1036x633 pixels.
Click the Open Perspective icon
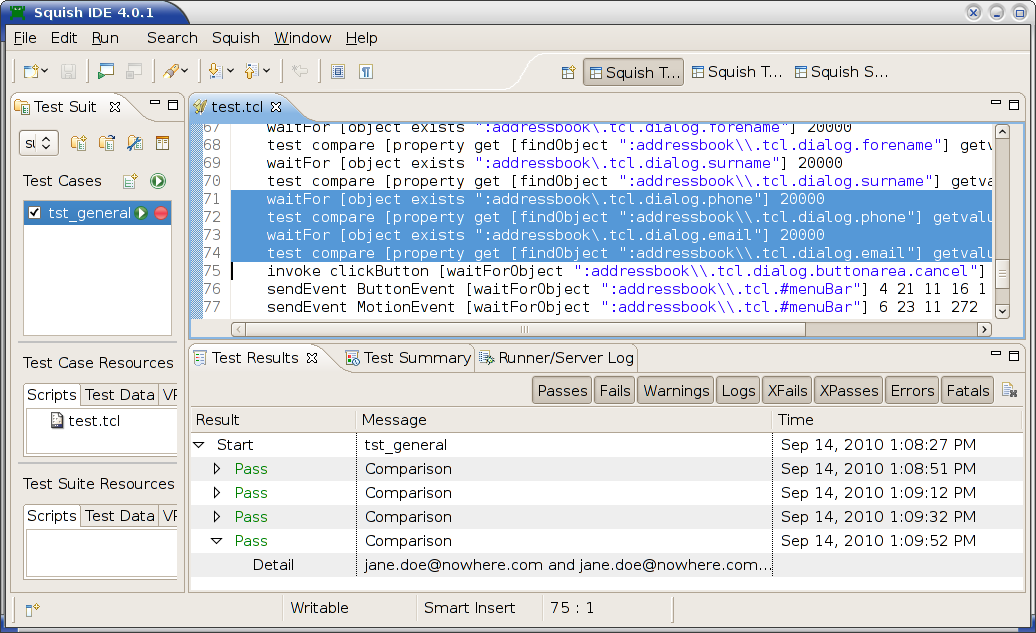point(567,72)
